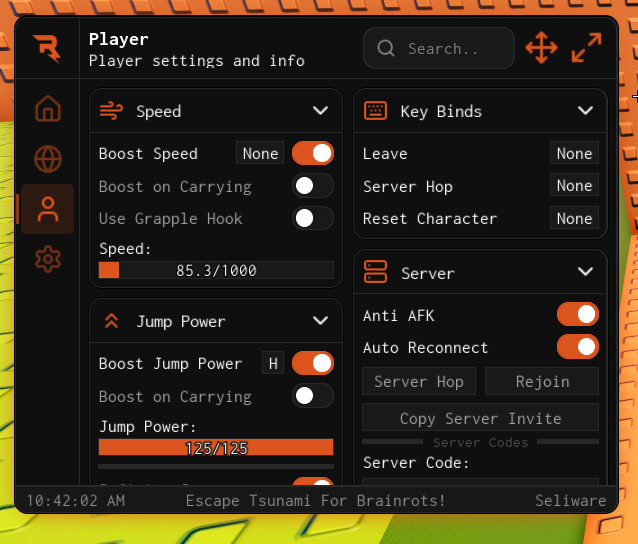Set the Reset Character keybind None box

point(574,218)
